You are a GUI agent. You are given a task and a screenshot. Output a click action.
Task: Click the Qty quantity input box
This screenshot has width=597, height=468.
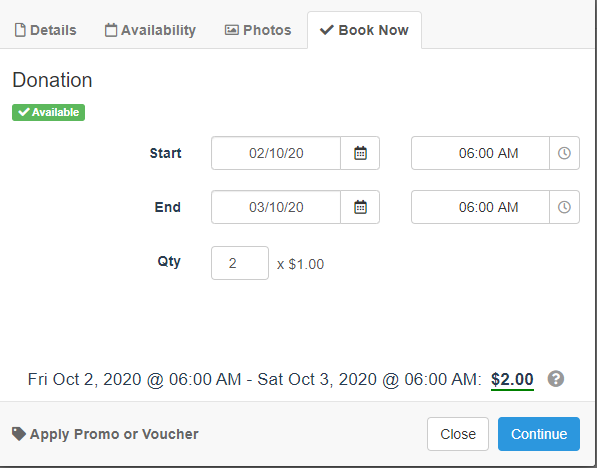coord(240,263)
